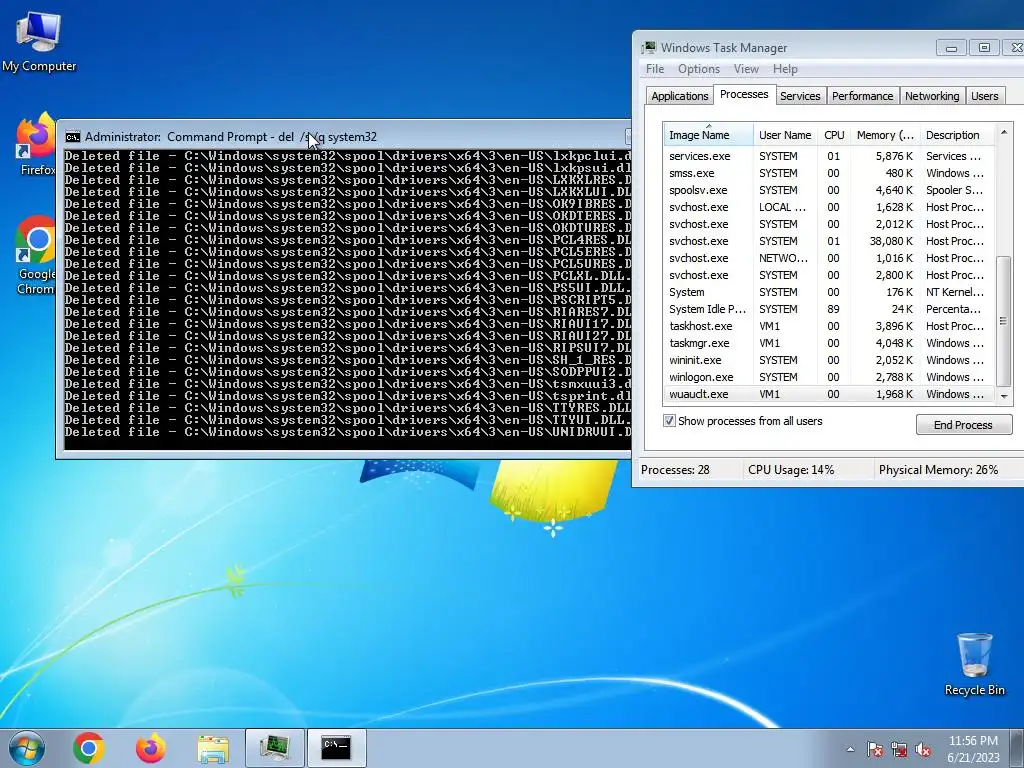Toggle Show processes from all users
Screen dimensions: 1024x768
click(669, 421)
